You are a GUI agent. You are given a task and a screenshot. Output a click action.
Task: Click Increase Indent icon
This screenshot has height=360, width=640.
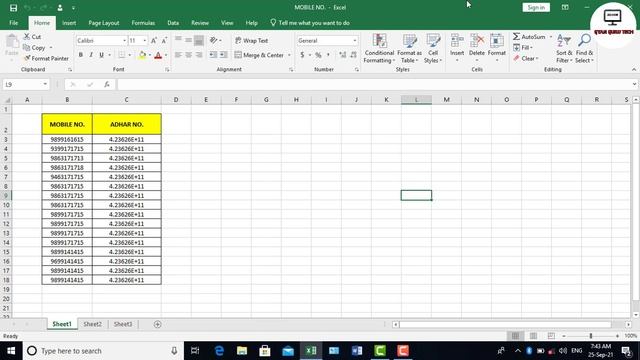pyautogui.click(x=224, y=55)
